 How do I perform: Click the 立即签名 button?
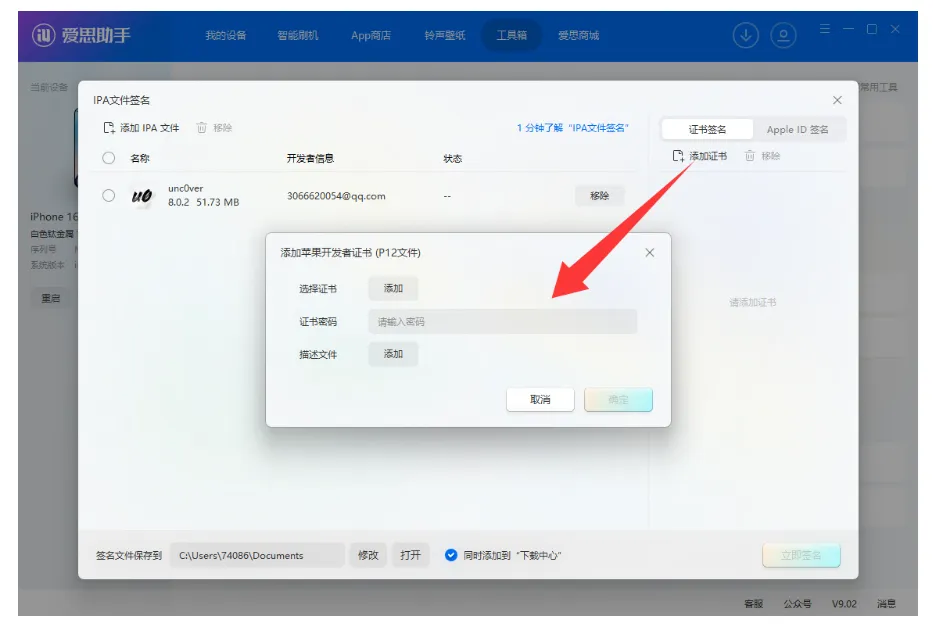click(x=801, y=555)
